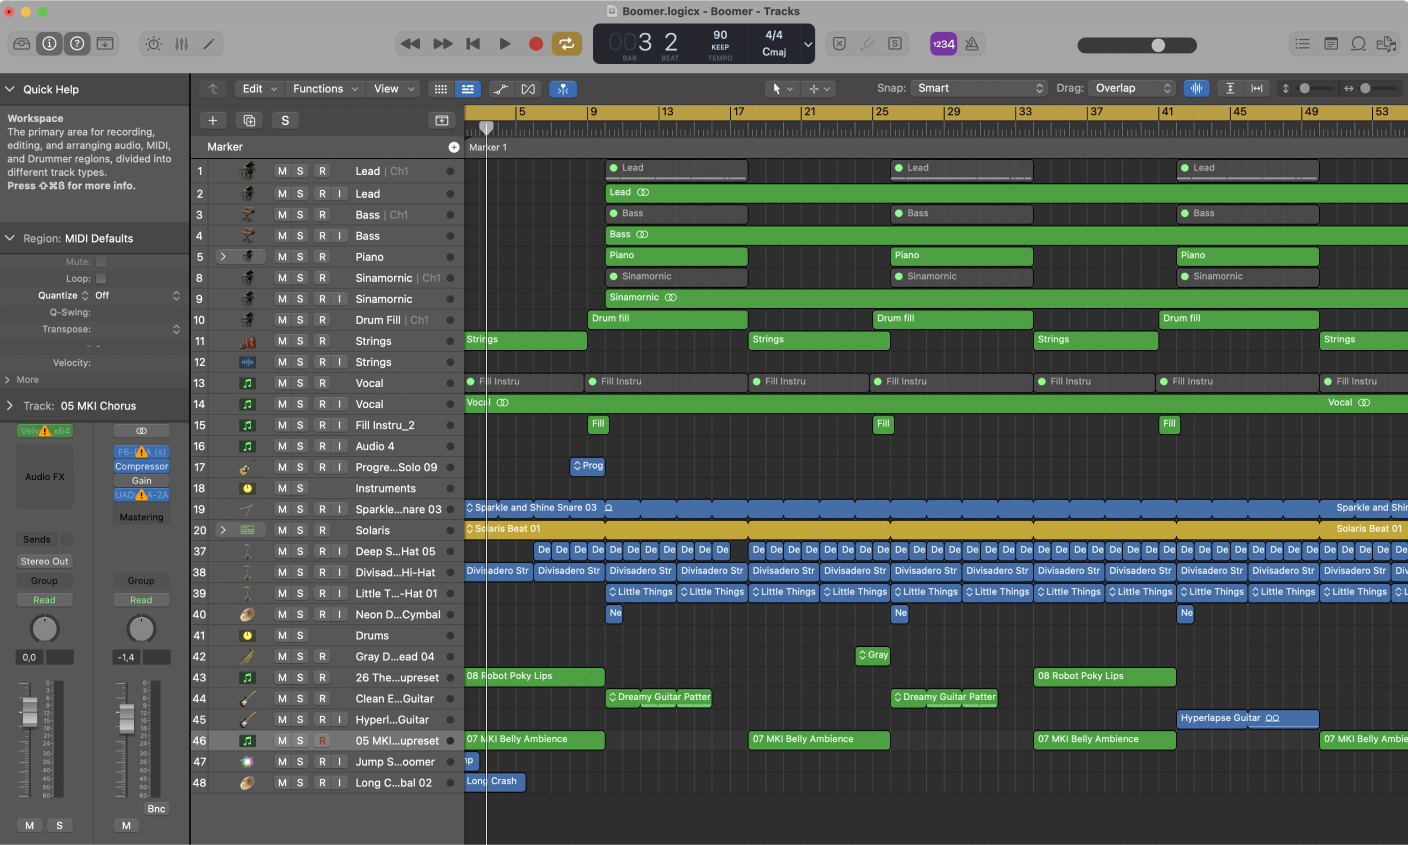Viewport: 1408px width, 845px height.
Task: Click the tuner fork icon
Action: (x=867, y=44)
